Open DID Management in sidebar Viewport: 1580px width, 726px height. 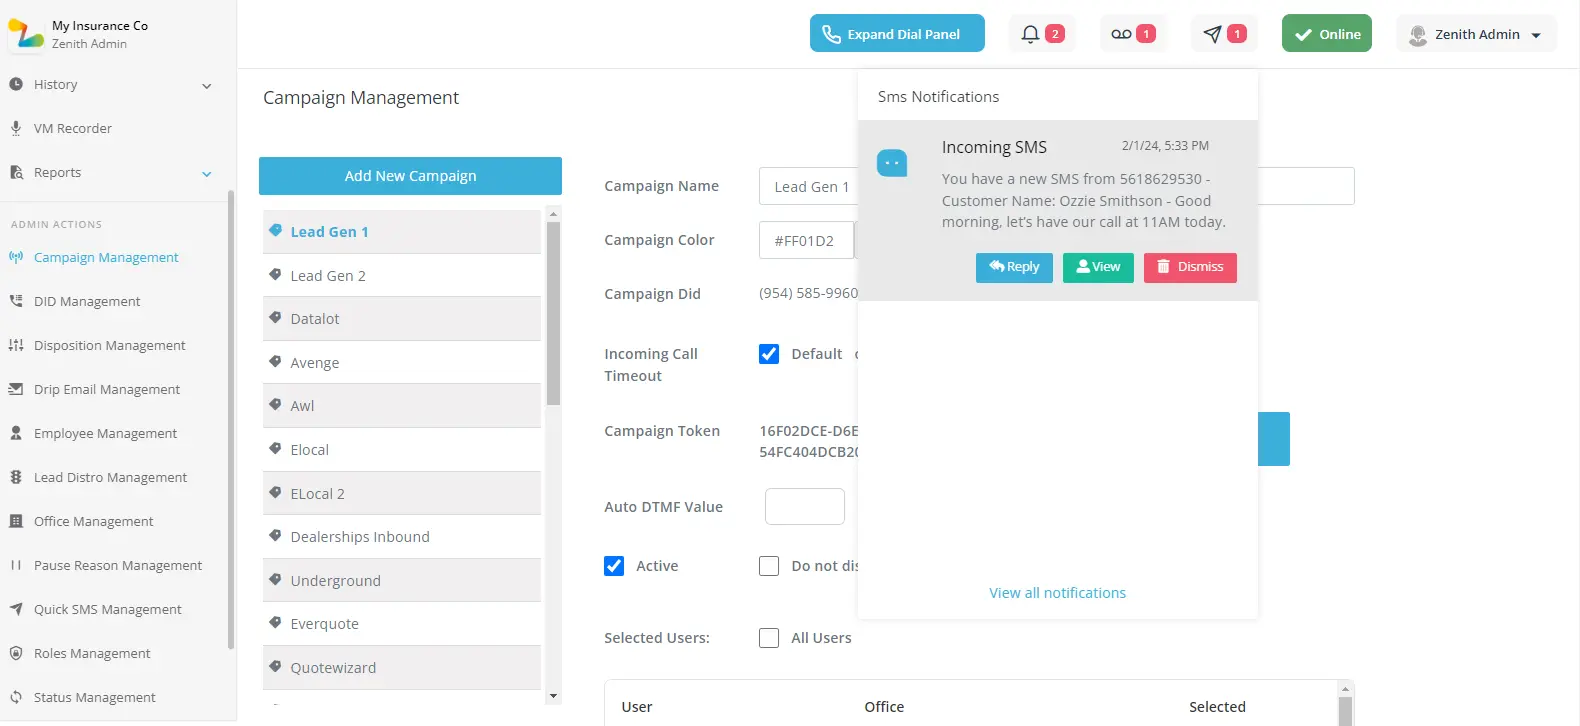(87, 301)
